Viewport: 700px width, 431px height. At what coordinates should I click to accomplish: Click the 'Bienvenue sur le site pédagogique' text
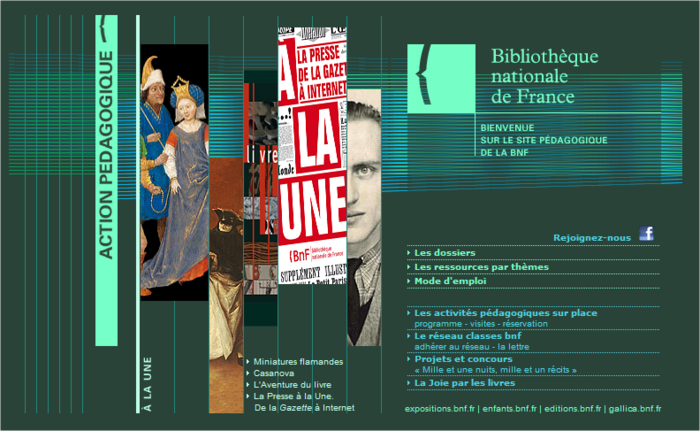[544, 140]
